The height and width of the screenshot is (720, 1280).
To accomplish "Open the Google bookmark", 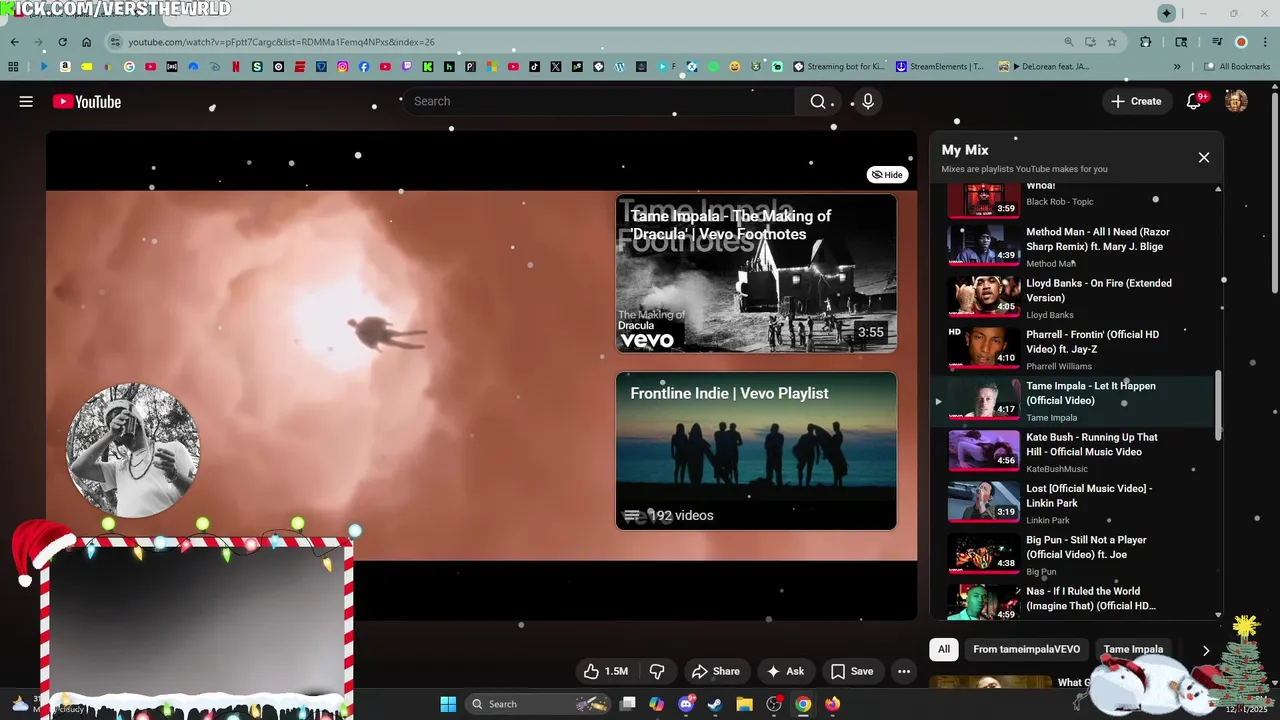I will click(x=129, y=66).
